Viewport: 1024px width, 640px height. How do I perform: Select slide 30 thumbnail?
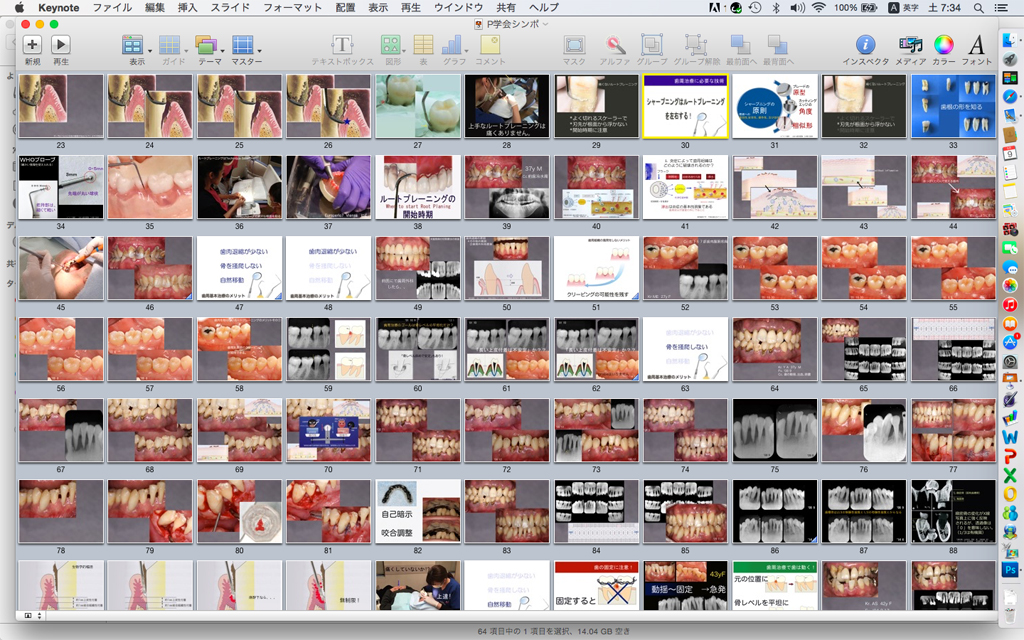pos(685,106)
